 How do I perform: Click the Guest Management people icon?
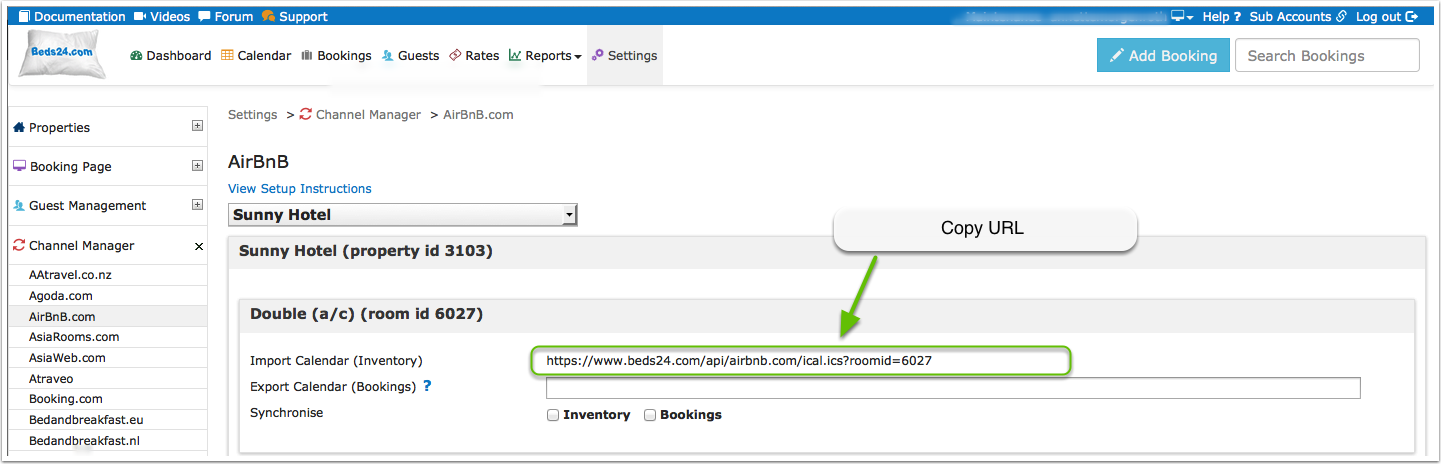(19, 205)
